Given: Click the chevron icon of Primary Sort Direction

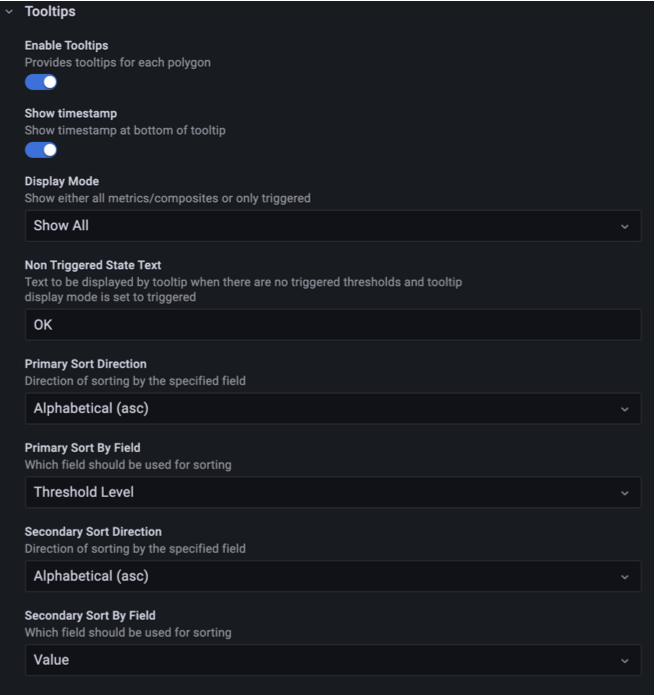Looking at the screenshot, I should [624, 409].
